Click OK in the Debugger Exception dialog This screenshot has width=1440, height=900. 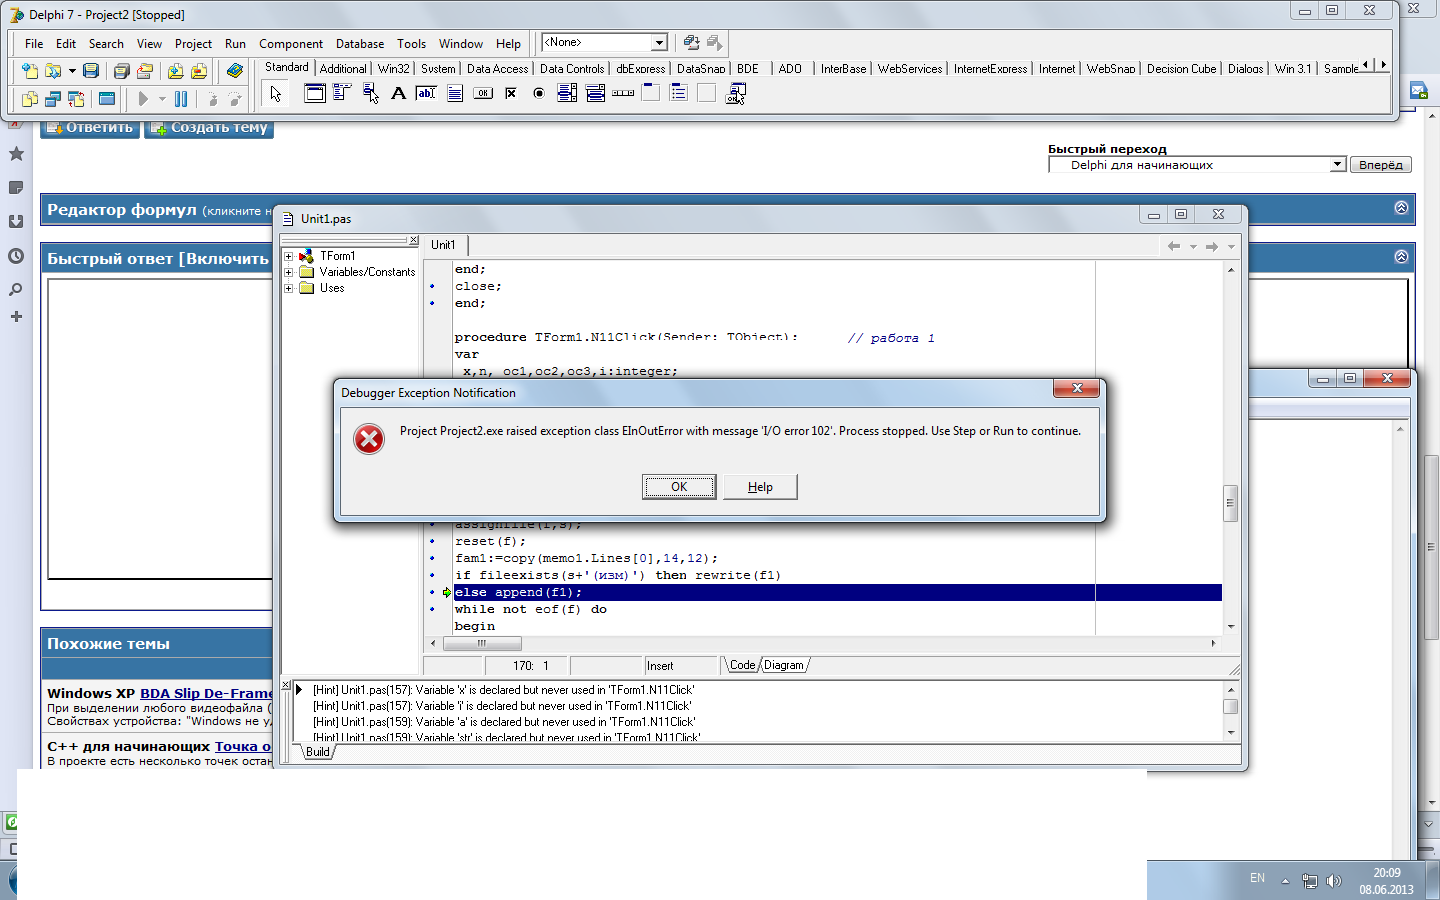coord(679,487)
